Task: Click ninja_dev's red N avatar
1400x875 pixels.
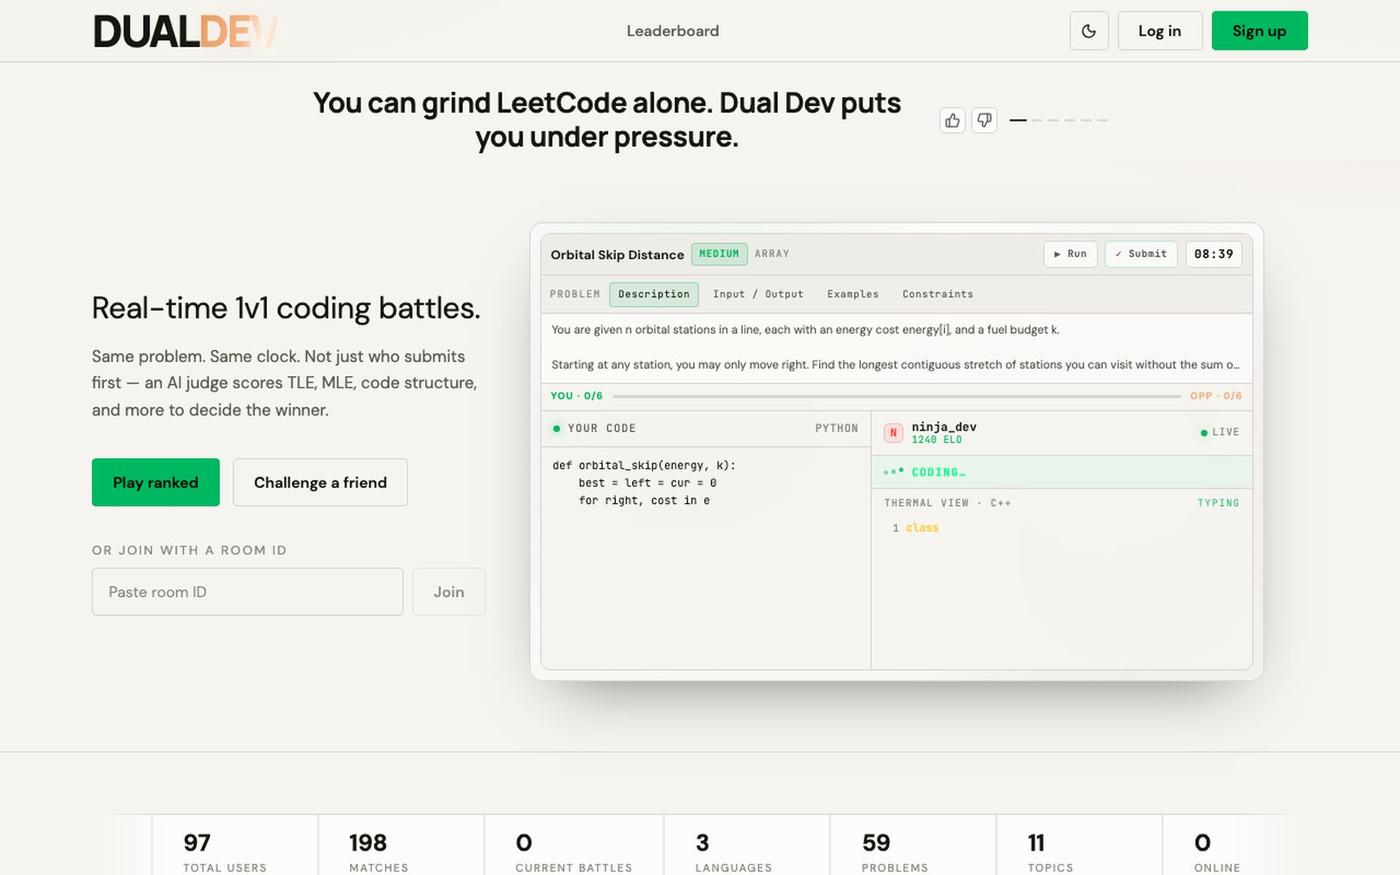Action: tap(893, 433)
